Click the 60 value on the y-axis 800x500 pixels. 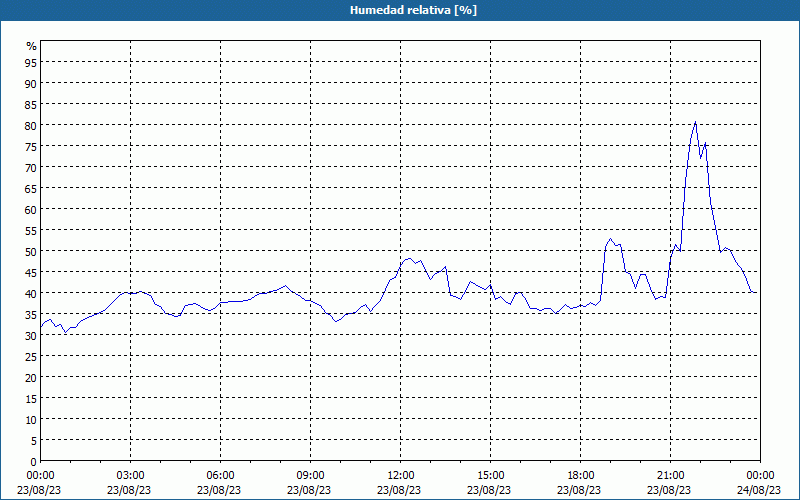click(31, 209)
